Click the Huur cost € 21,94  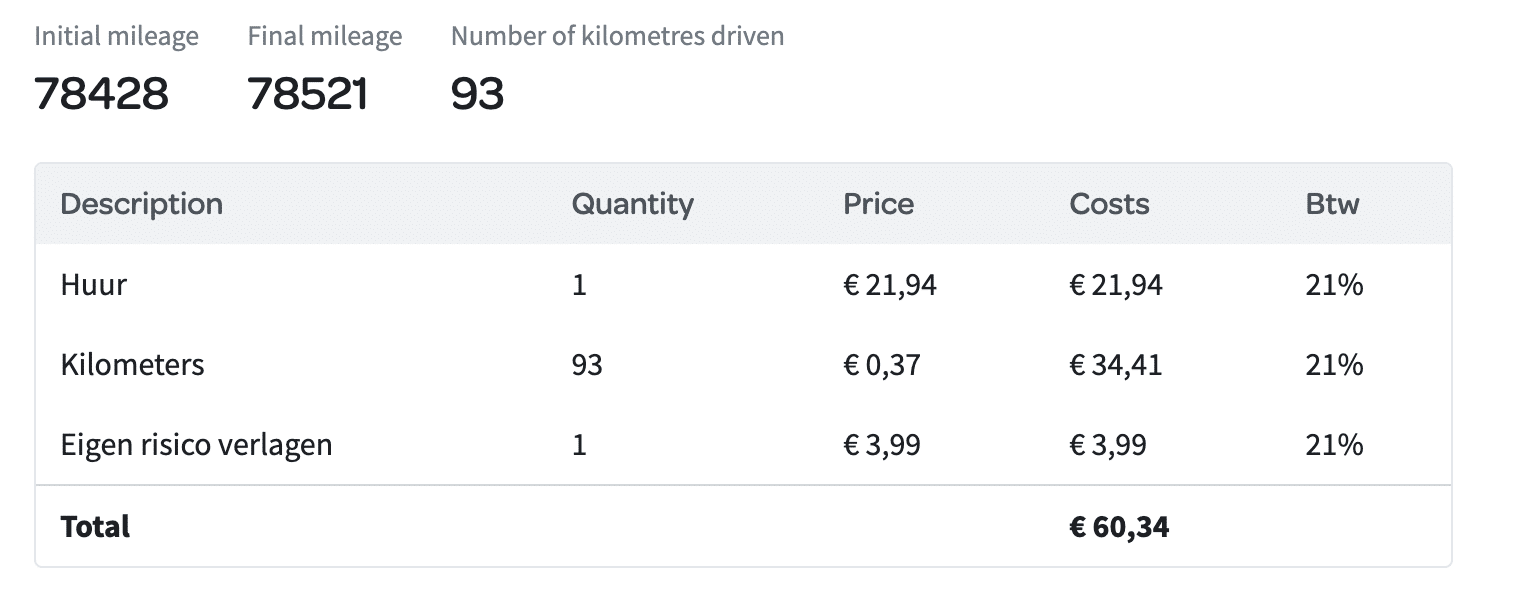(1116, 285)
